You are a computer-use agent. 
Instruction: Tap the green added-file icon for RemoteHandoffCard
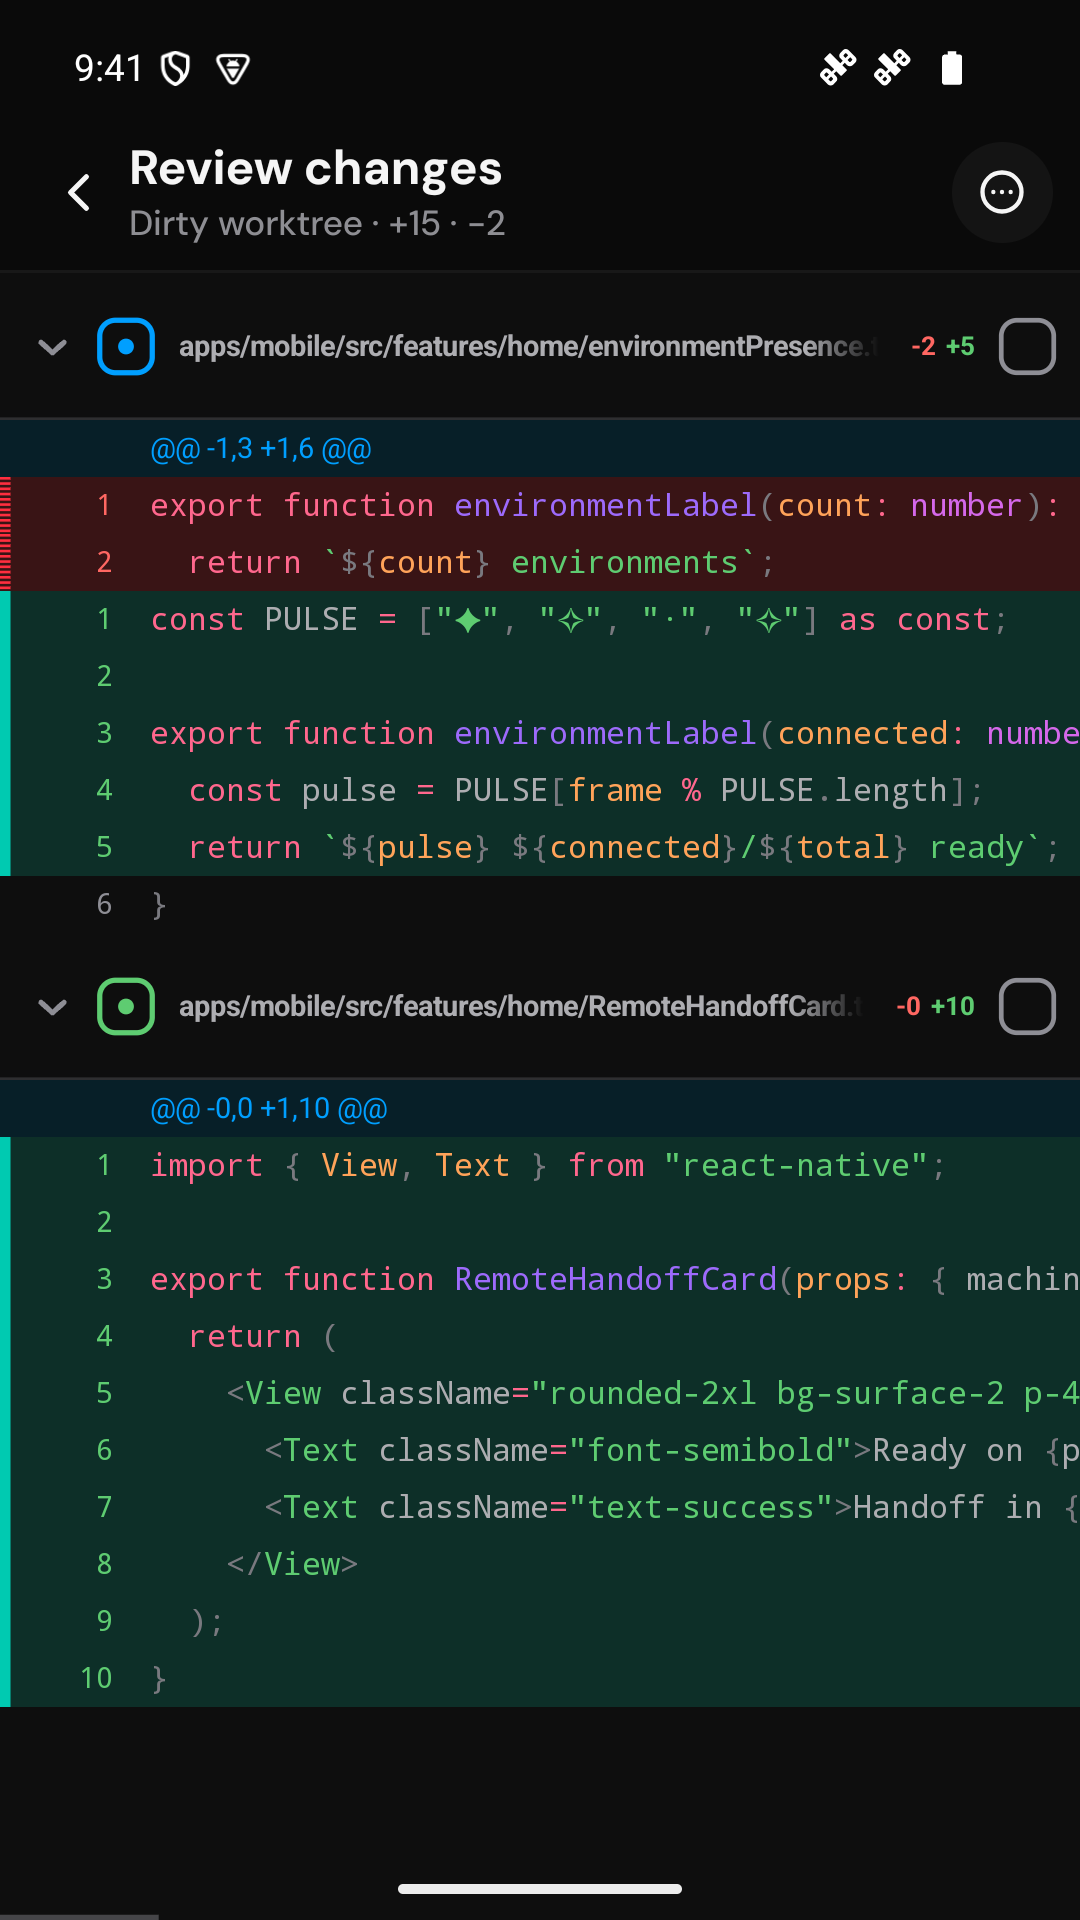tap(126, 1006)
